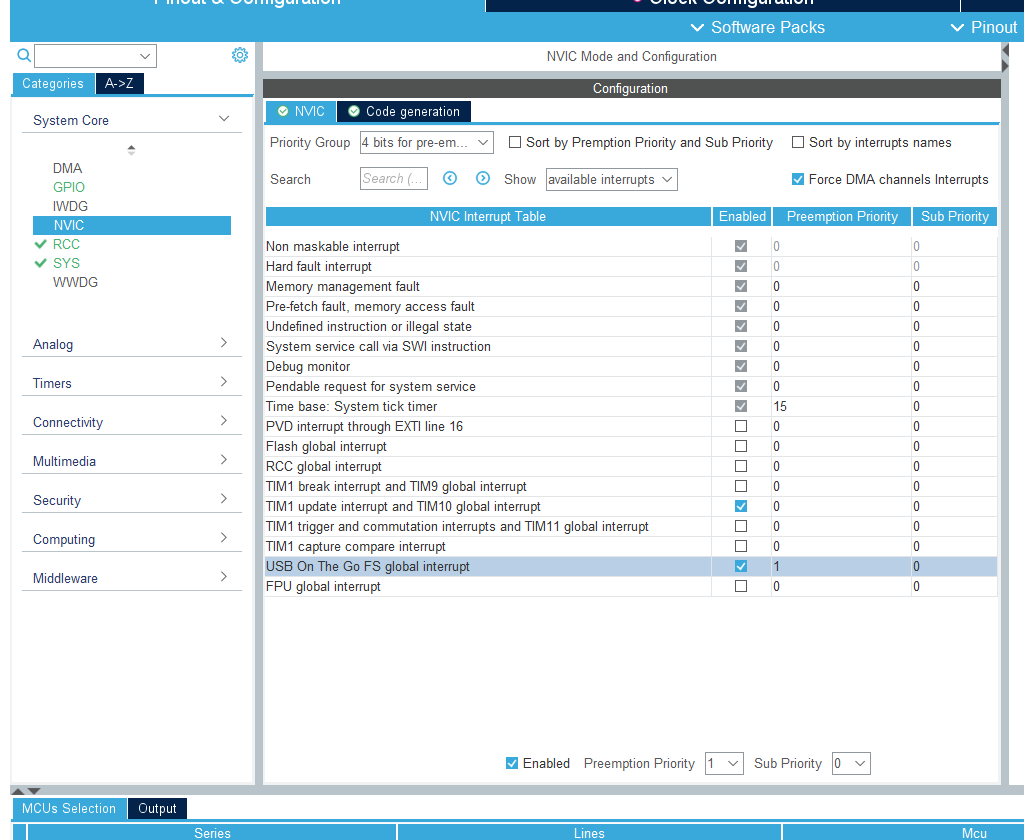This screenshot has width=1024, height=840.
Task: Switch to the Categories tab
Action: click(x=53, y=84)
